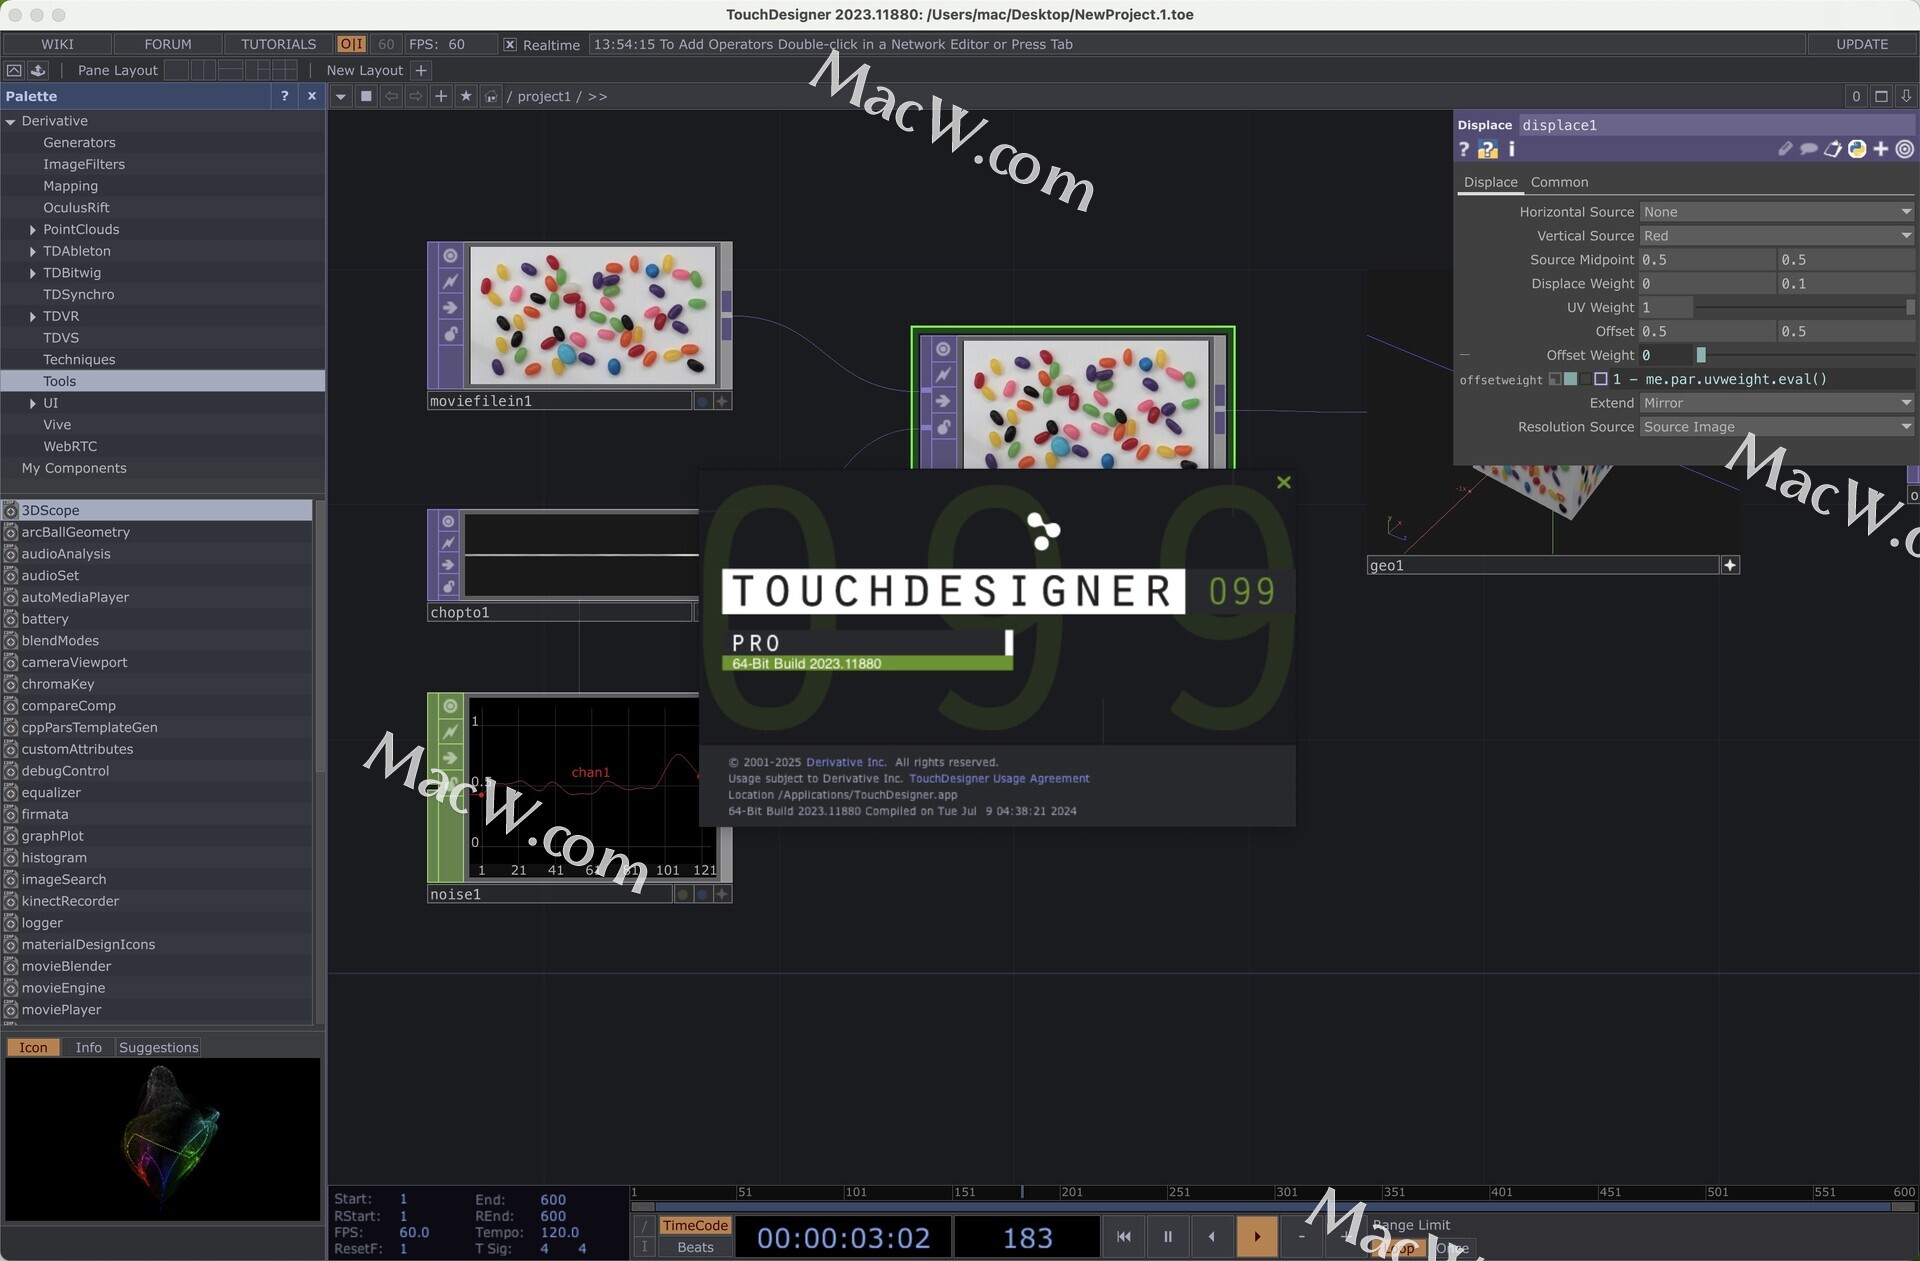Open the pane dropdown arrow in path bar
1920x1261 pixels.
341,96
